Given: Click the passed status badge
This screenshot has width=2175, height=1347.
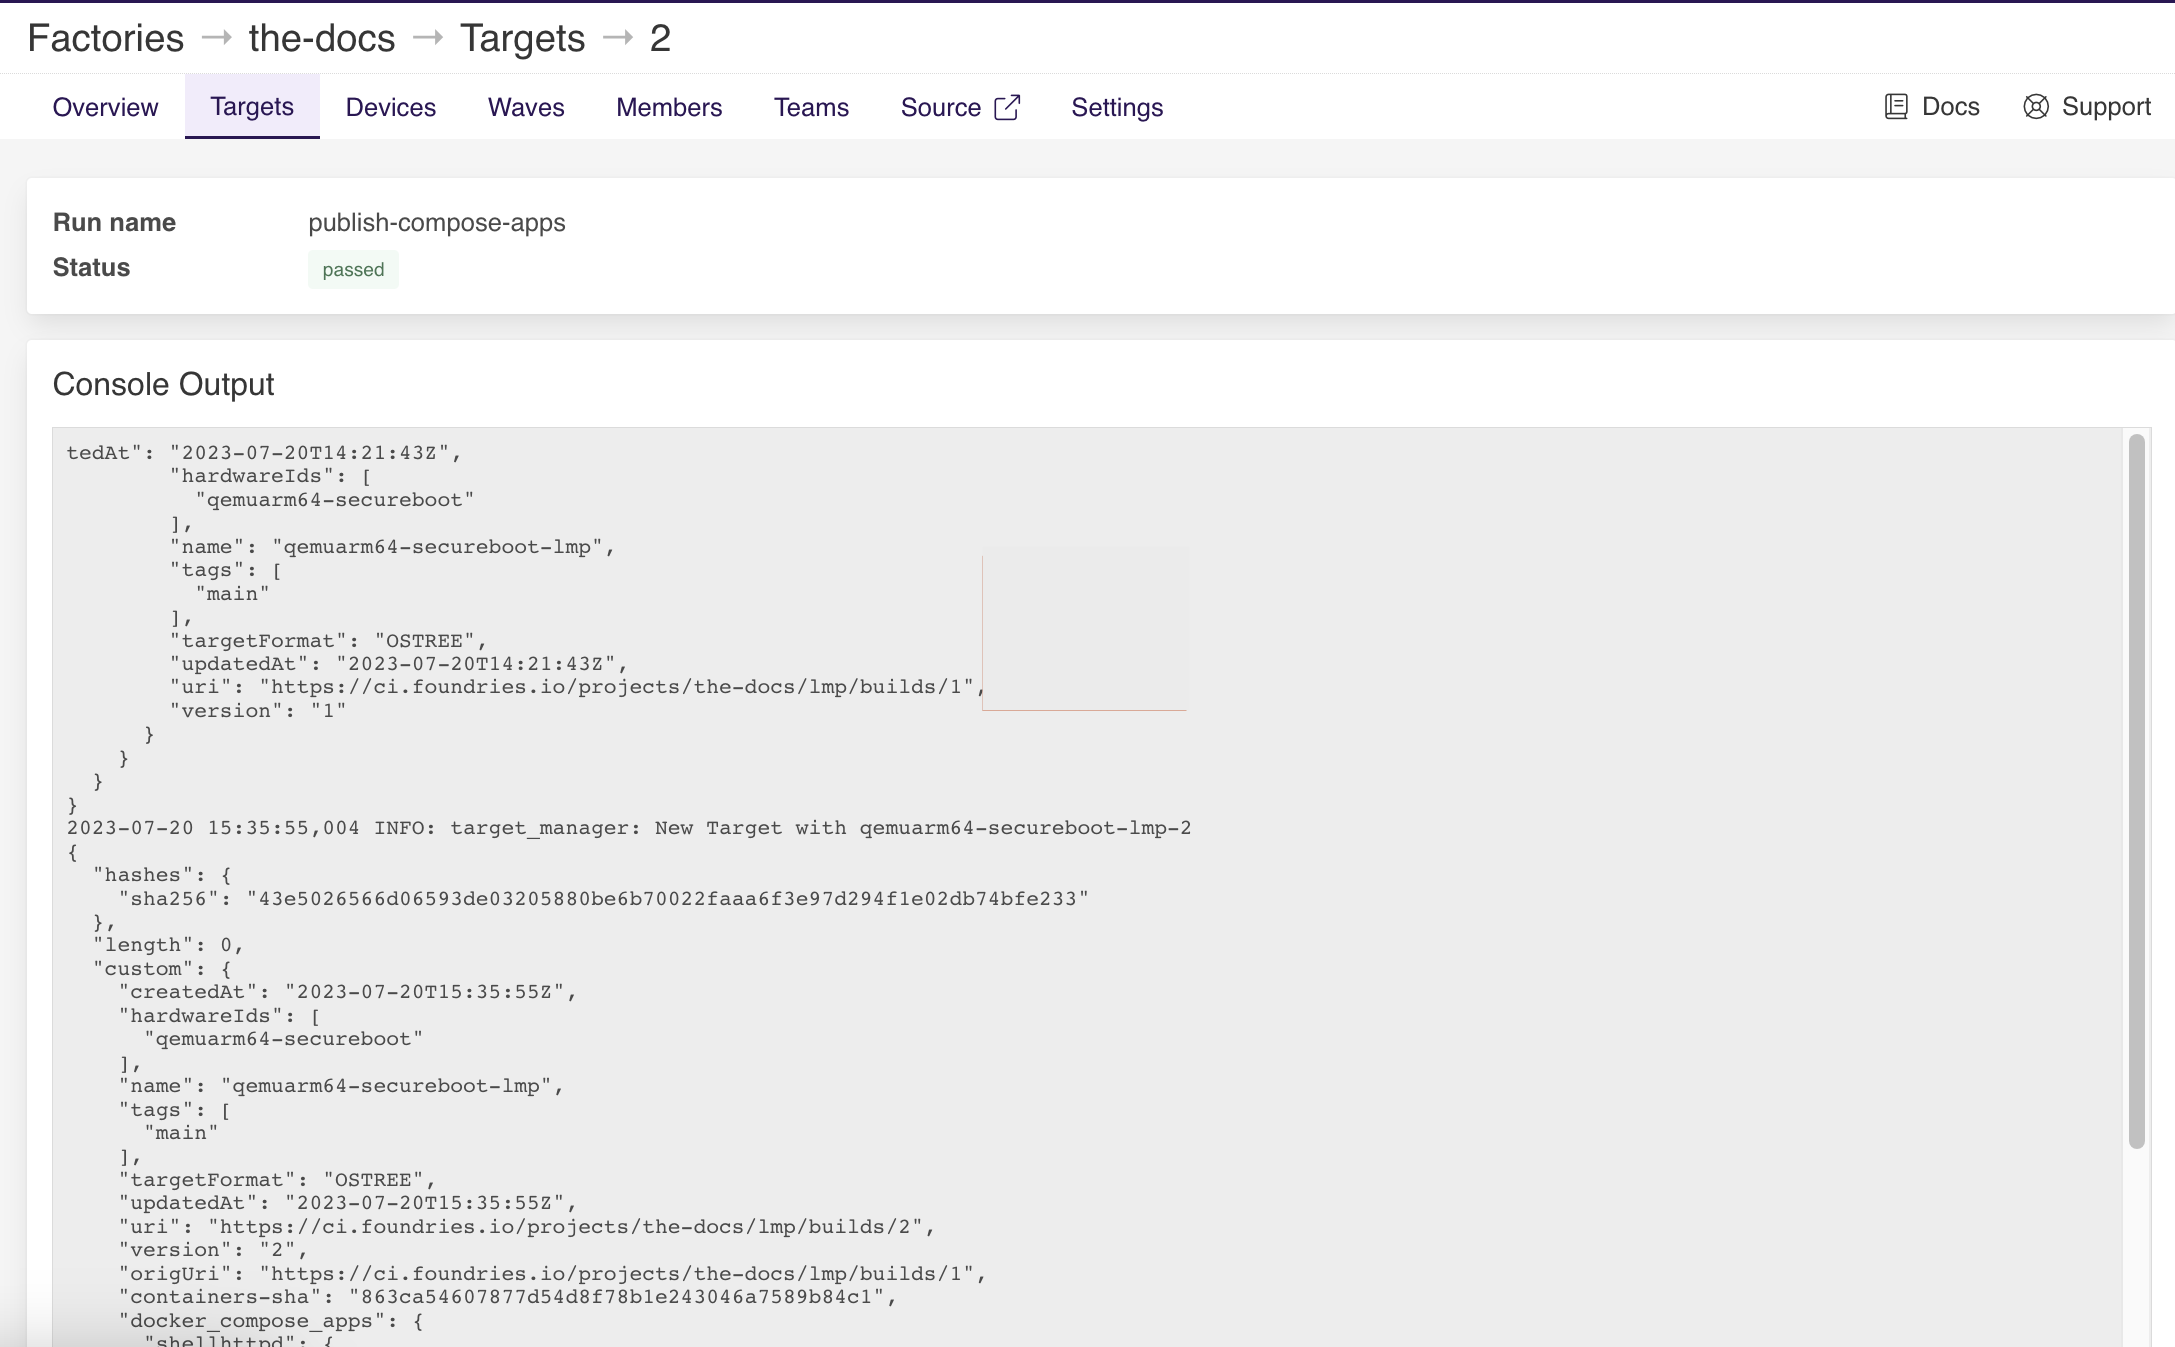Looking at the screenshot, I should pyautogui.click(x=353, y=269).
